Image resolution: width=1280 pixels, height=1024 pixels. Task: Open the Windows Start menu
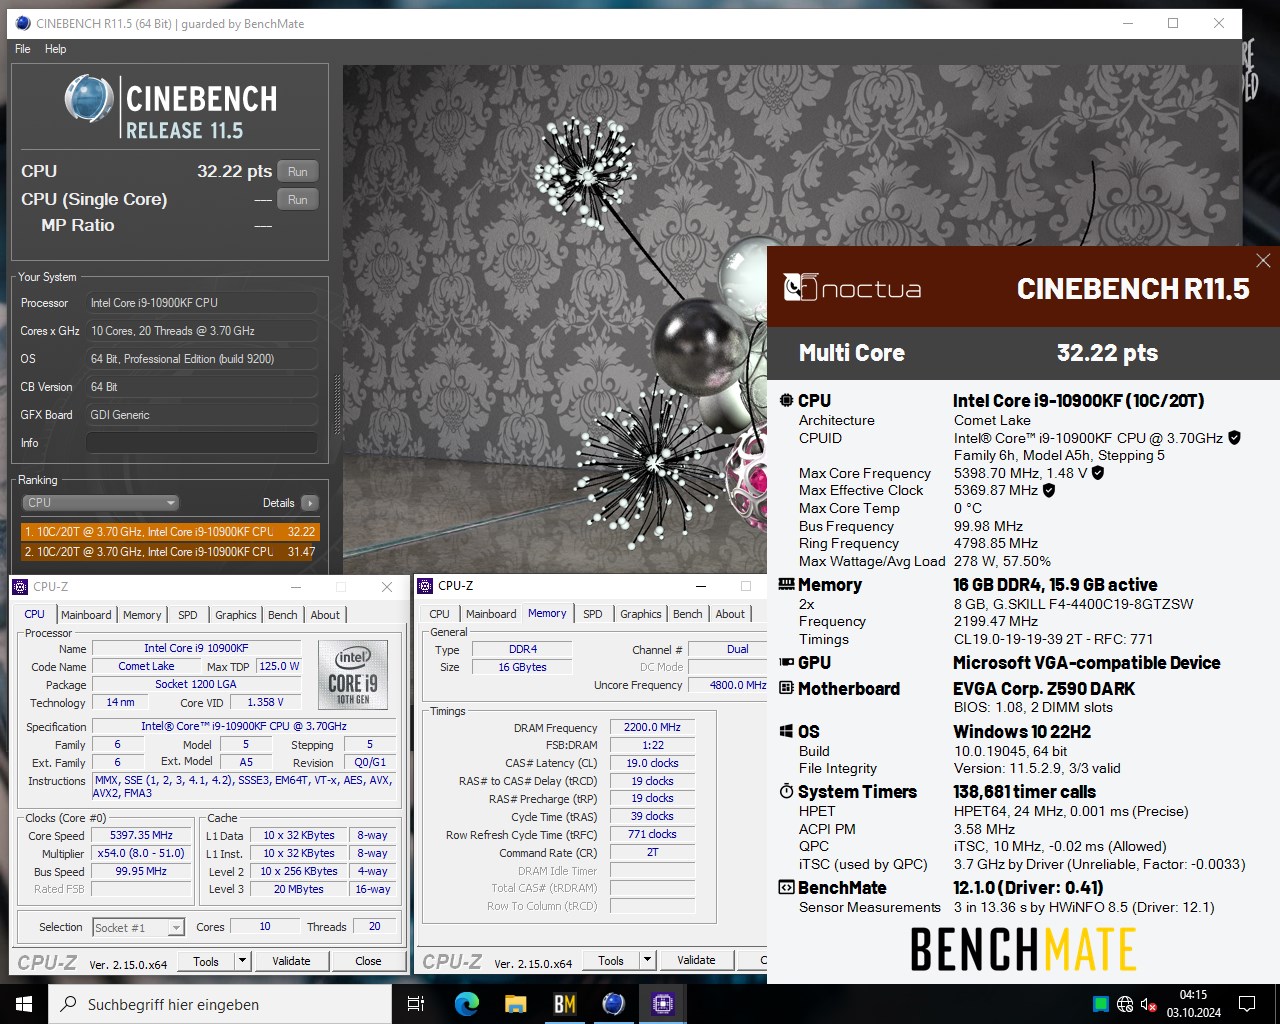(24, 1004)
